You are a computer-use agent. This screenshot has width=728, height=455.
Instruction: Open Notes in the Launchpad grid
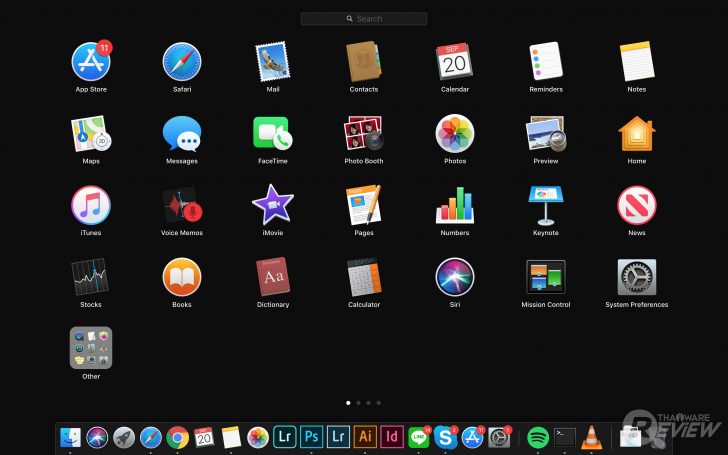pyautogui.click(x=637, y=61)
